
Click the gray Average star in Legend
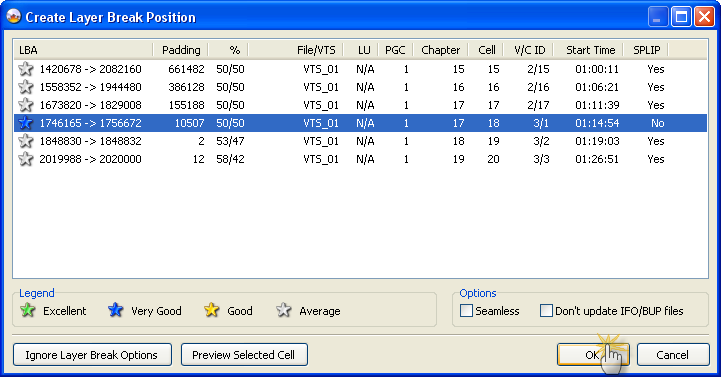point(284,310)
